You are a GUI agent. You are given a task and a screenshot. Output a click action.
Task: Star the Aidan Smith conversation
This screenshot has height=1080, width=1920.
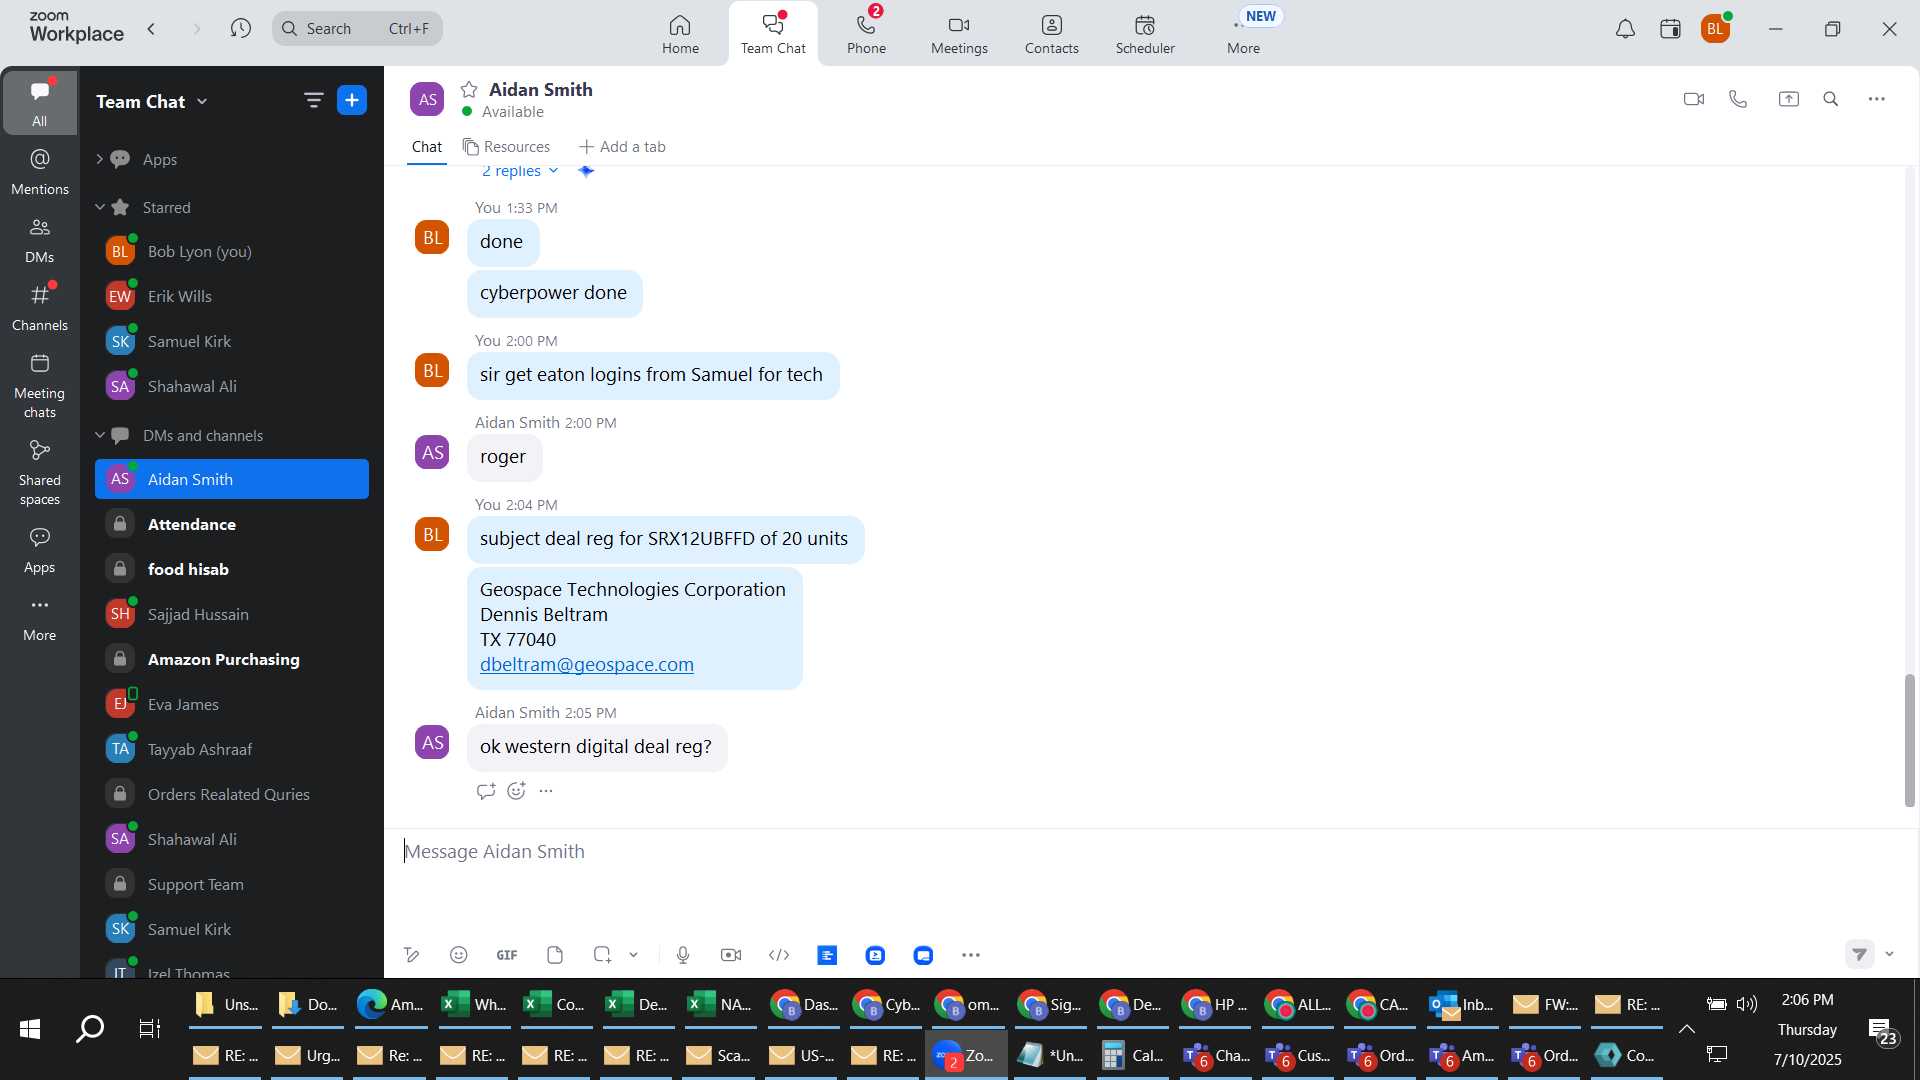pyautogui.click(x=469, y=89)
